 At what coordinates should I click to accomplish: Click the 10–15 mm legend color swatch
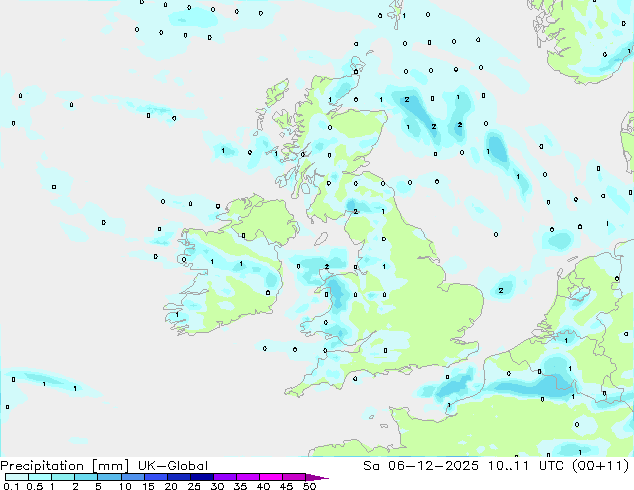coord(132,477)
